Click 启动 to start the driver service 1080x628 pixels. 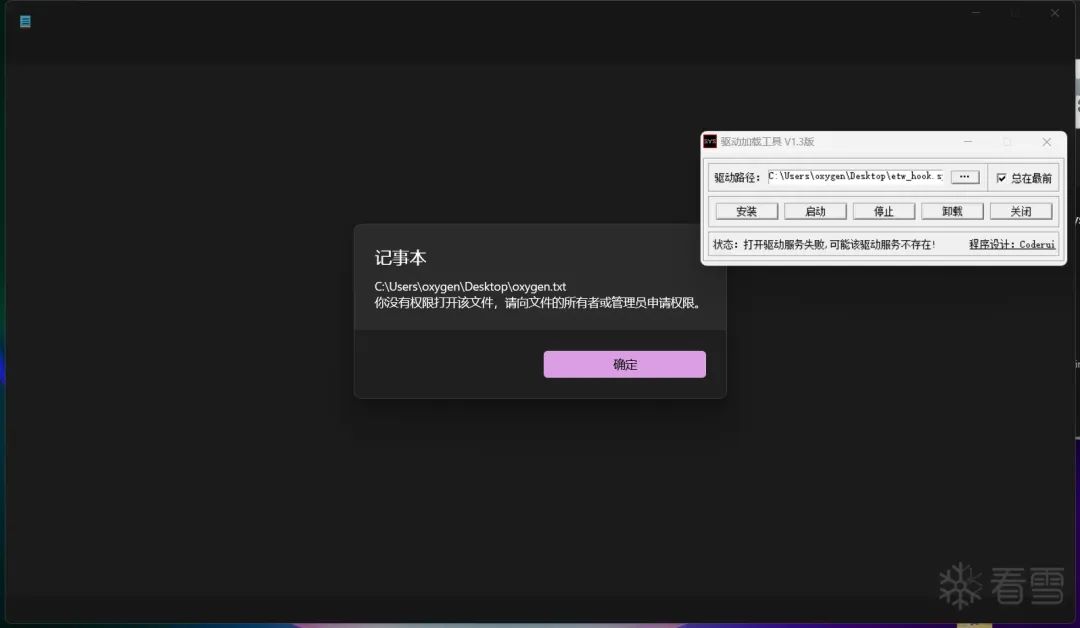click(814, 210)
